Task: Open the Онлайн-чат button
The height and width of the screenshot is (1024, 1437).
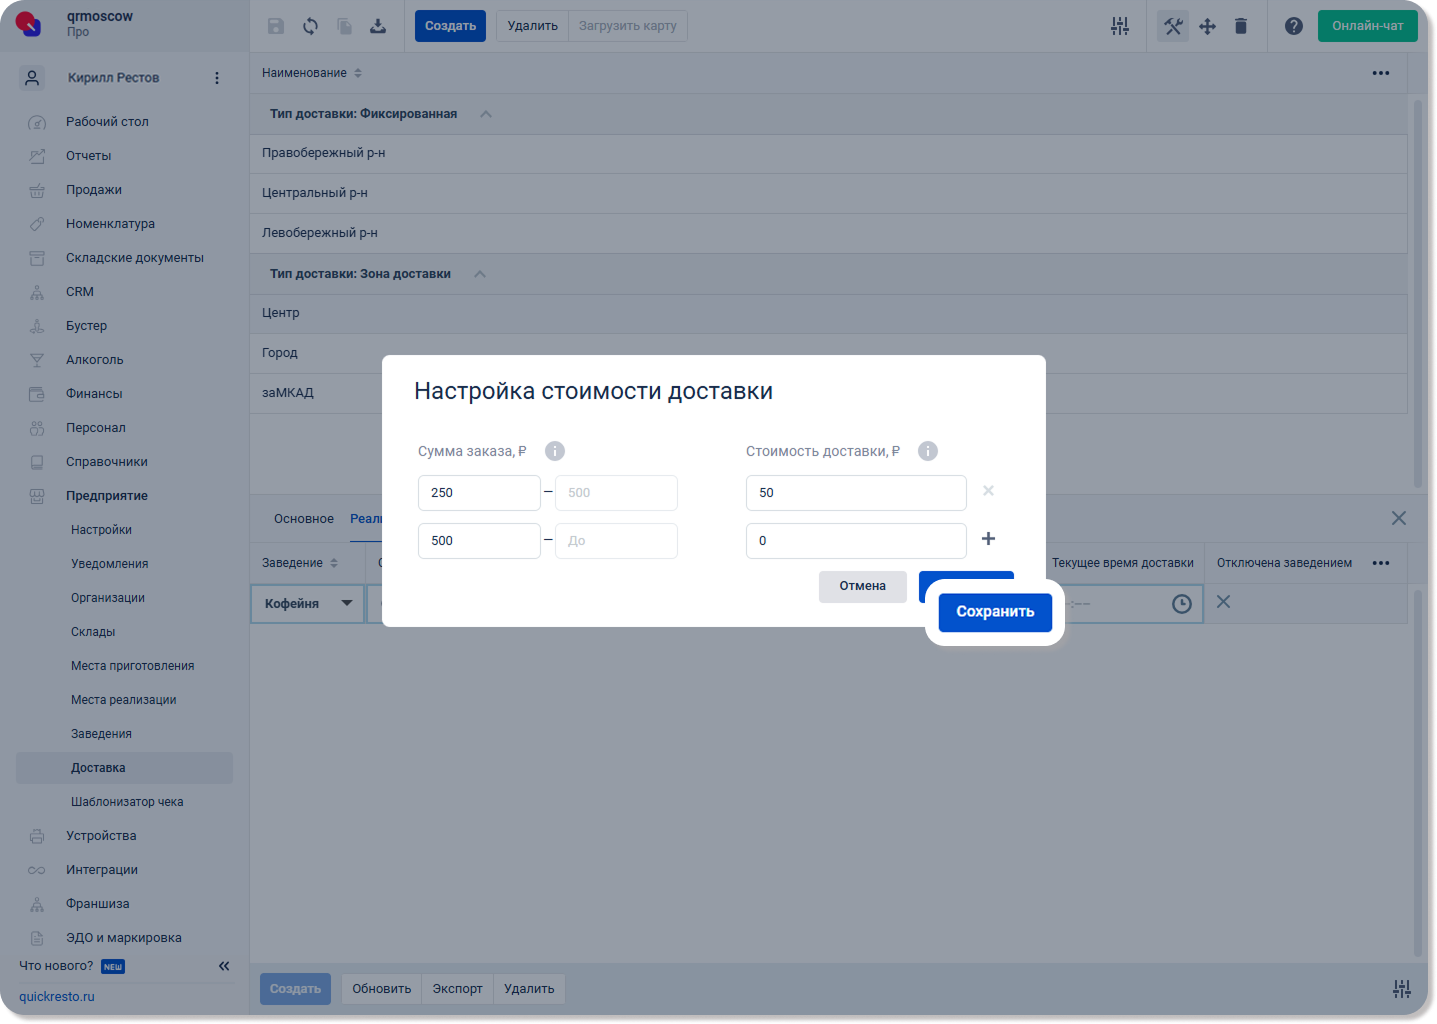Action: 1367,26
